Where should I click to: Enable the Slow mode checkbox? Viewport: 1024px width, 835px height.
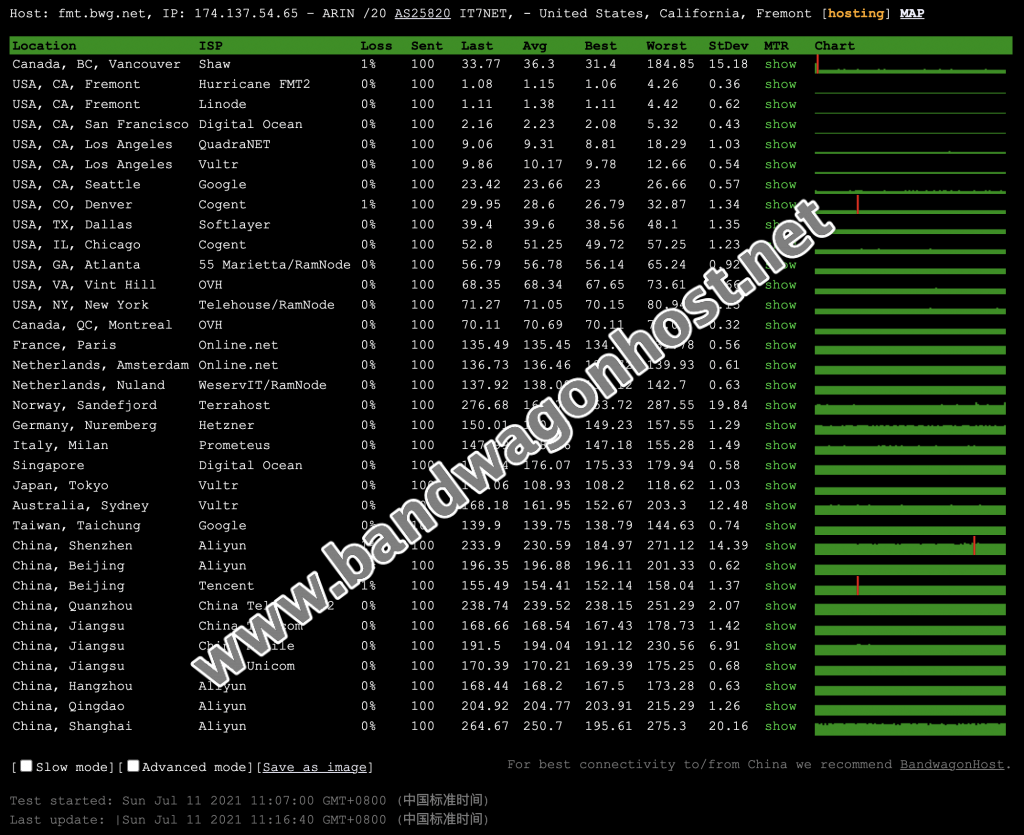point(26,766)
